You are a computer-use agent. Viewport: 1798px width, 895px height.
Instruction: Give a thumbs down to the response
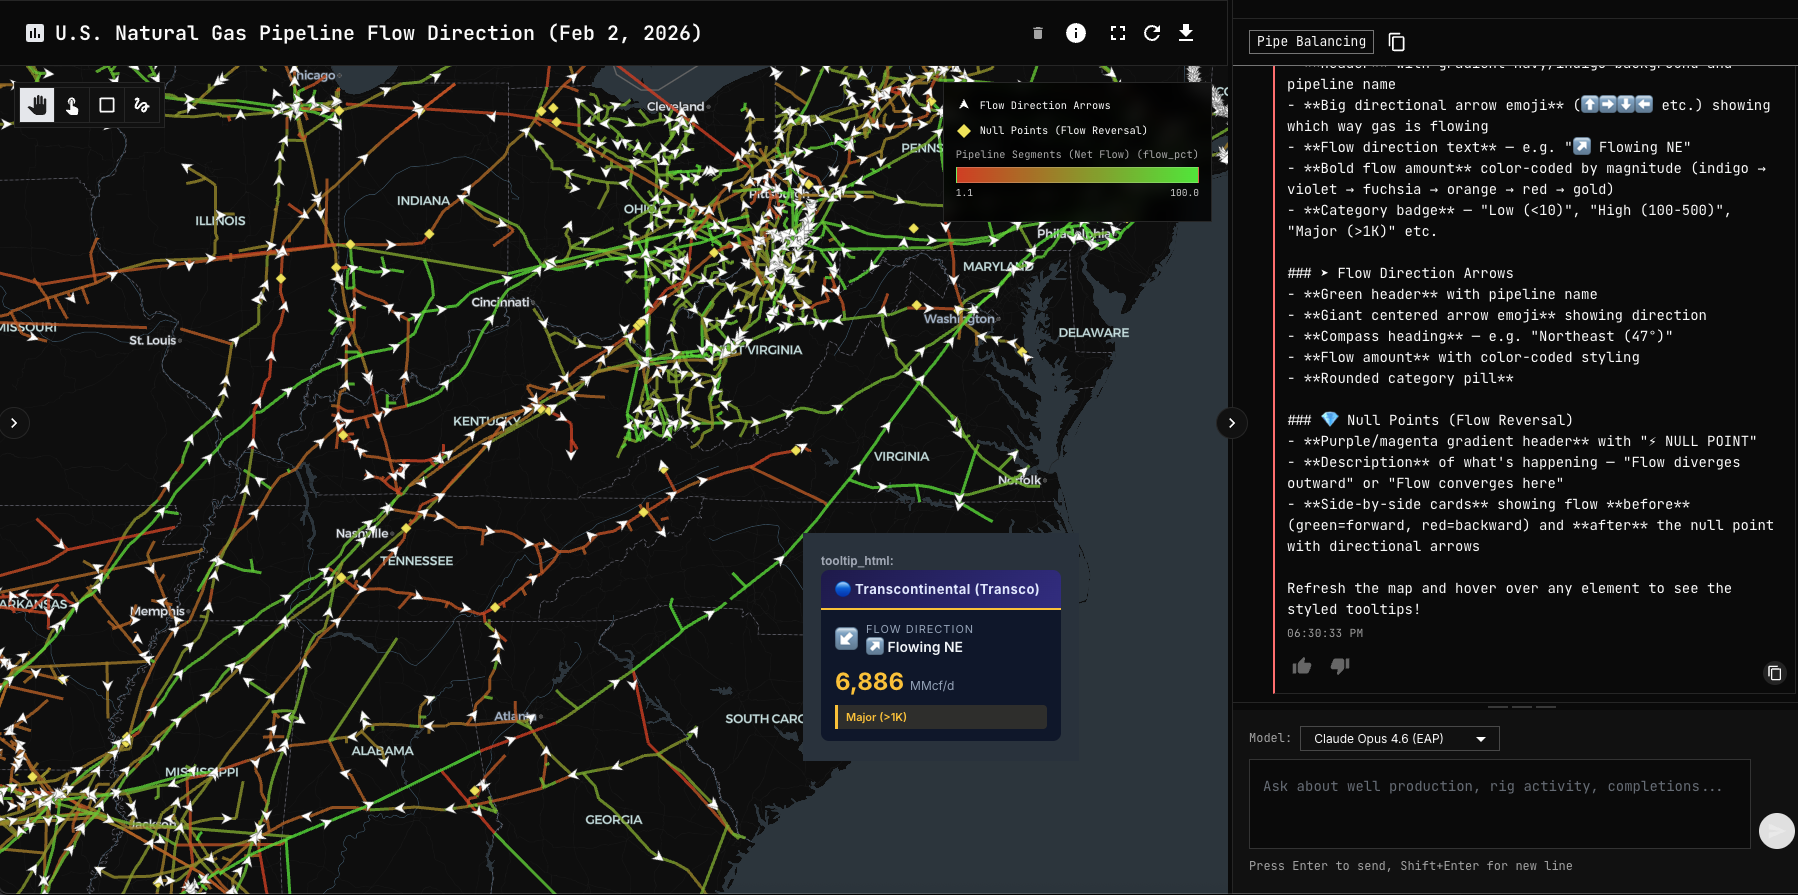pyautogui.click(x=1340, y=666)
